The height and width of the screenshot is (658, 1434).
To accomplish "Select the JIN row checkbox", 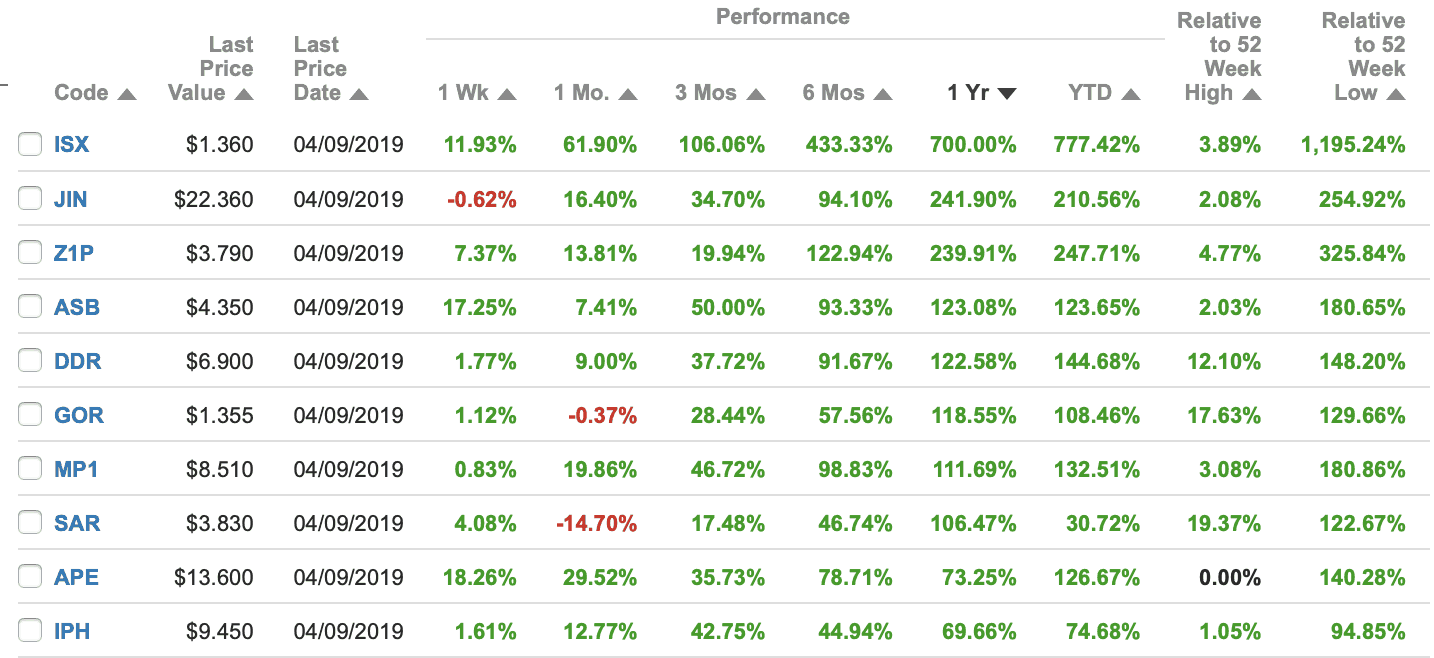I will point(30,199).
